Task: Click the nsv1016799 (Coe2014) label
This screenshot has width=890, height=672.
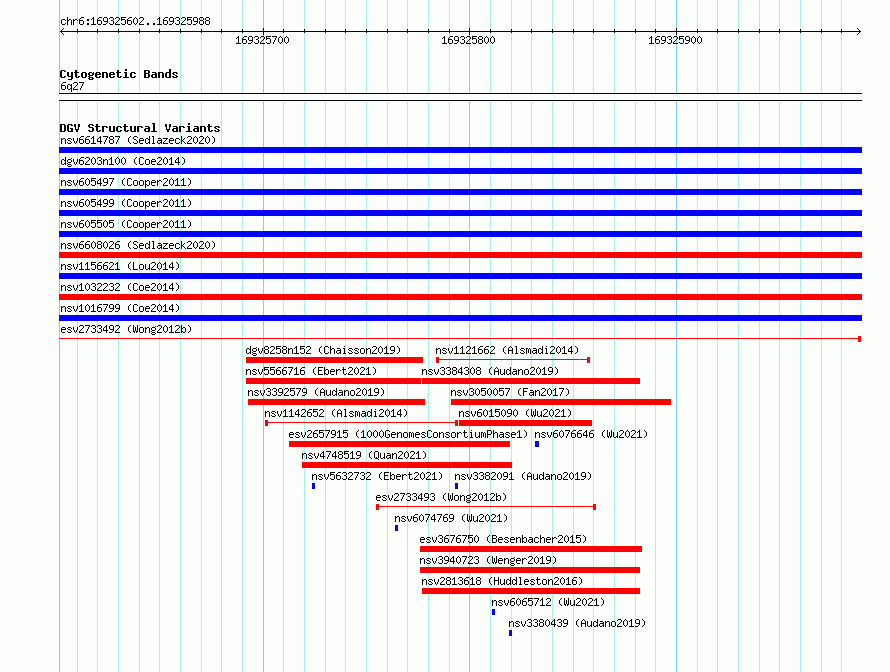Action: click(x=120, y=308)
